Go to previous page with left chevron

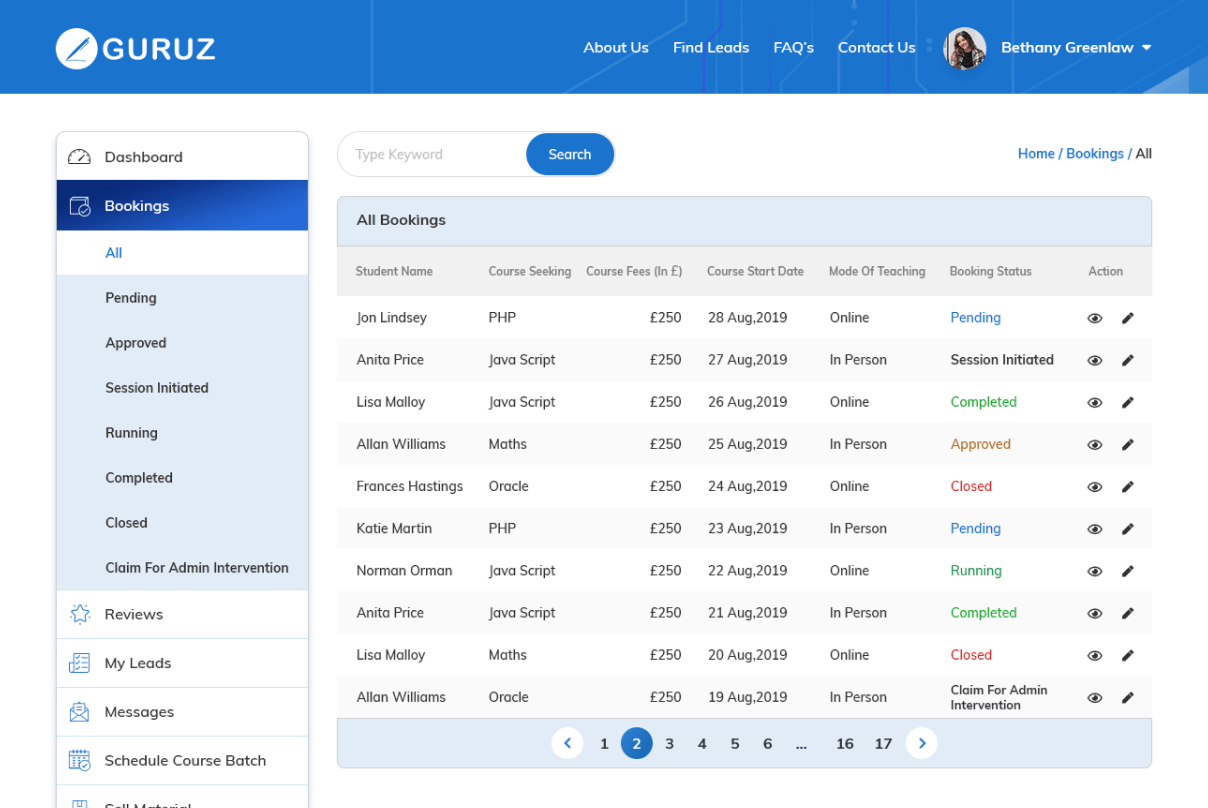point(567,743)
